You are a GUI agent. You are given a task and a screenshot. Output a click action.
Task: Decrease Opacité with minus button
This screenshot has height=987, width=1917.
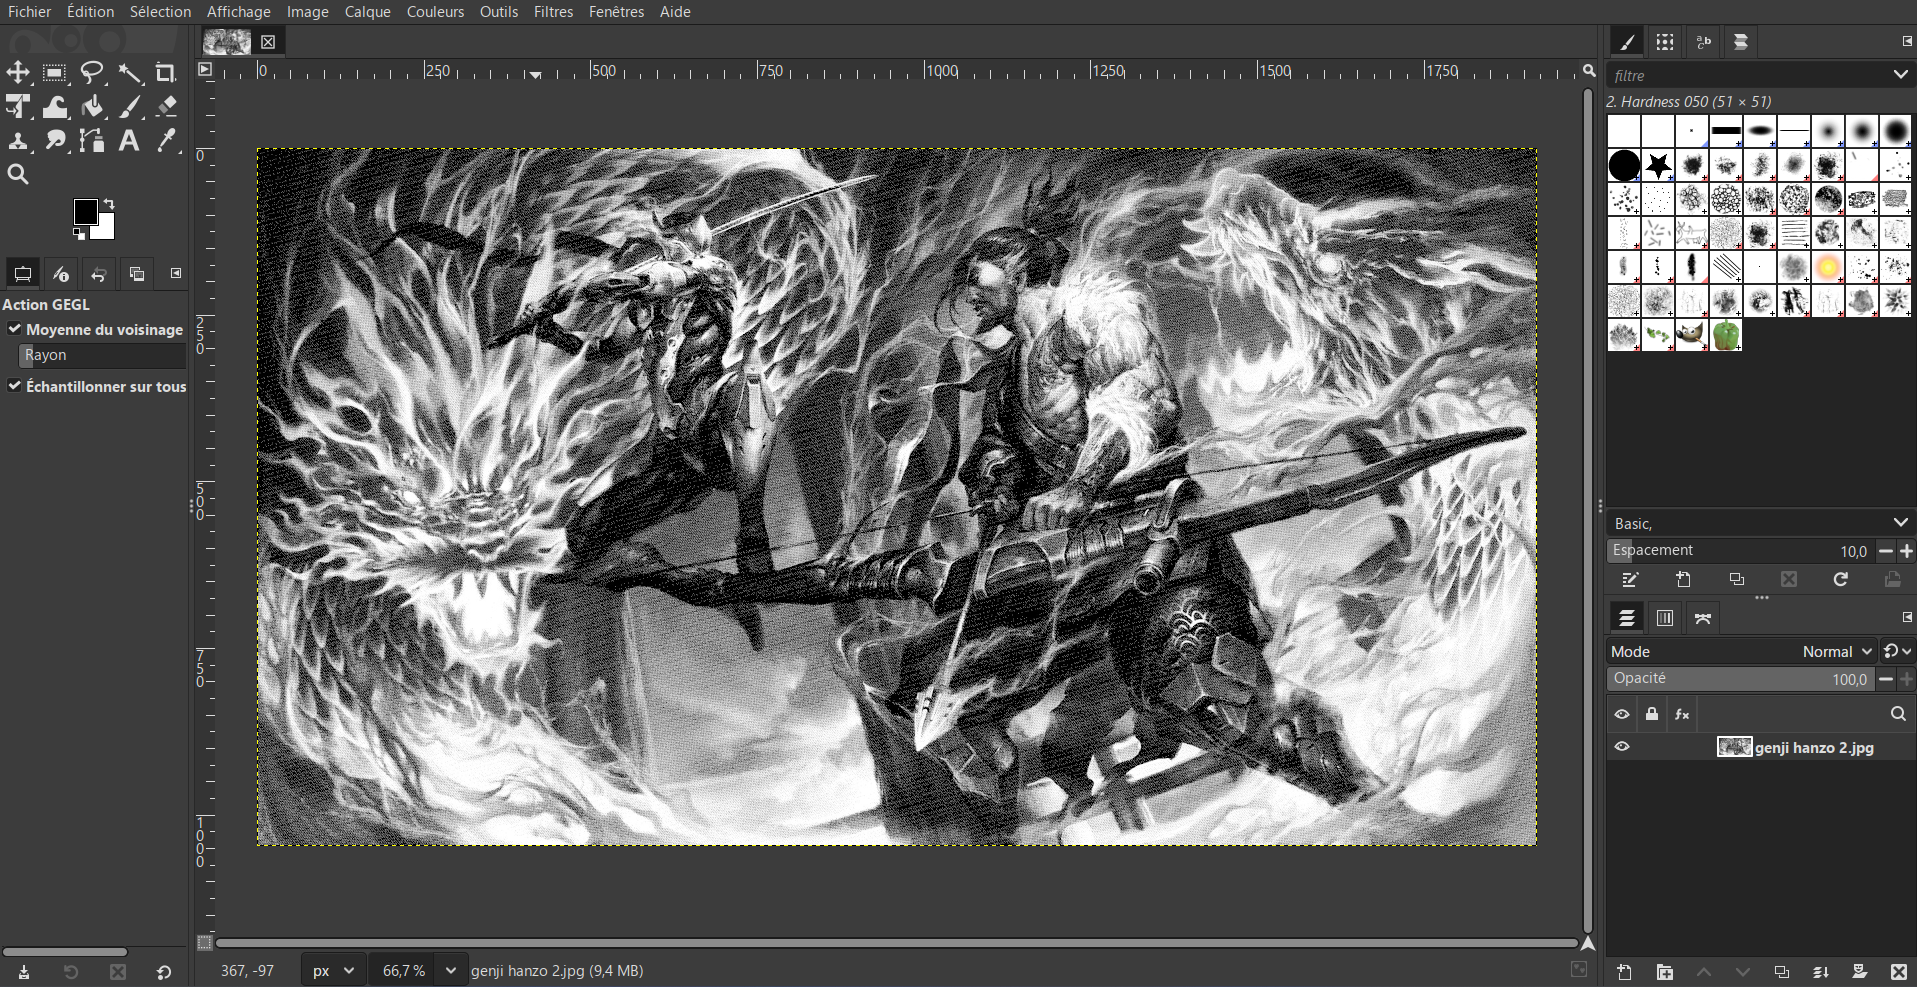[x=1885, y=679]
